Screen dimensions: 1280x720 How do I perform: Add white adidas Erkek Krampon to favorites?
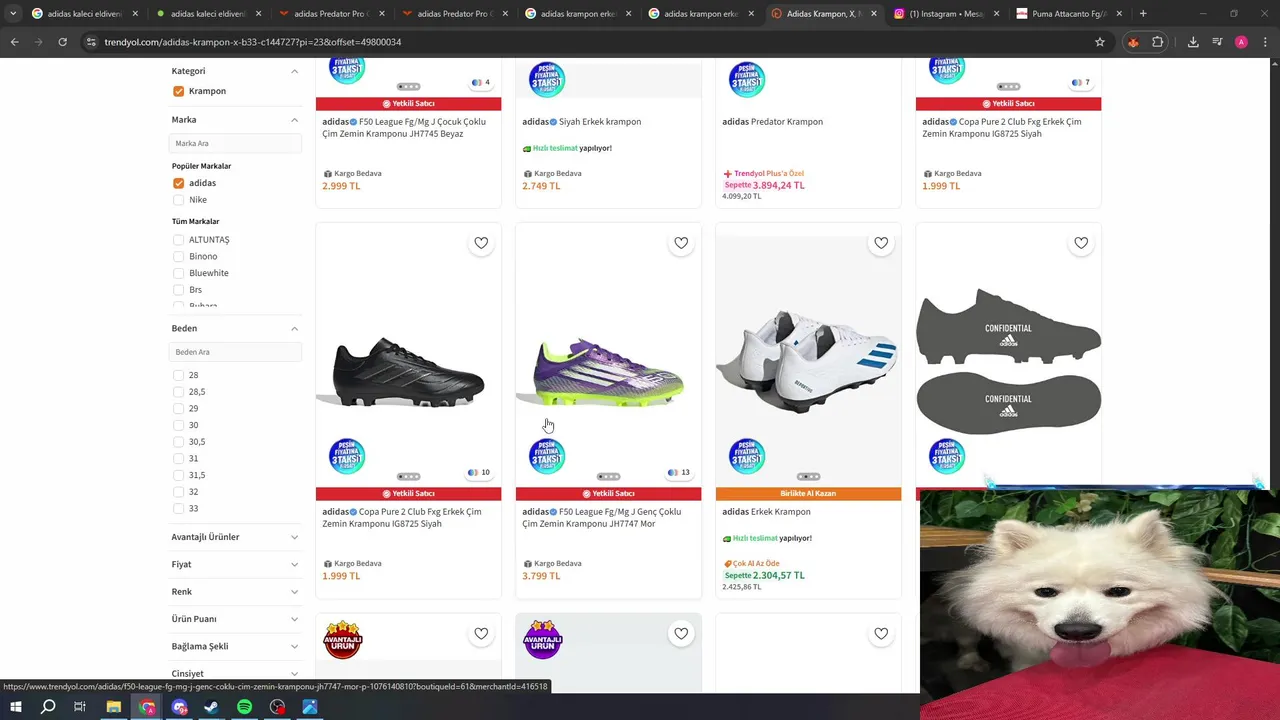coord(881,243)
